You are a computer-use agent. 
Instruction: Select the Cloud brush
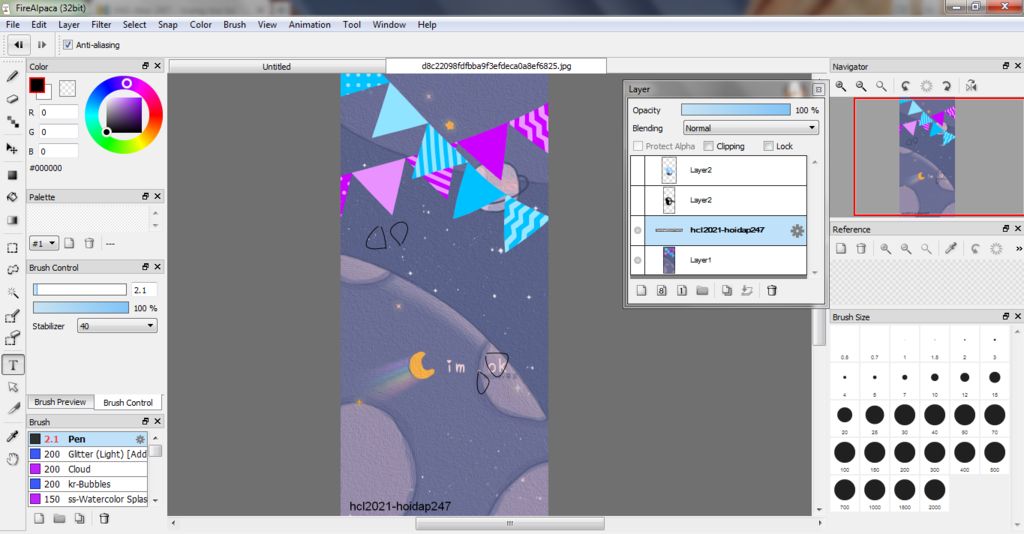(x=88, y=469)
